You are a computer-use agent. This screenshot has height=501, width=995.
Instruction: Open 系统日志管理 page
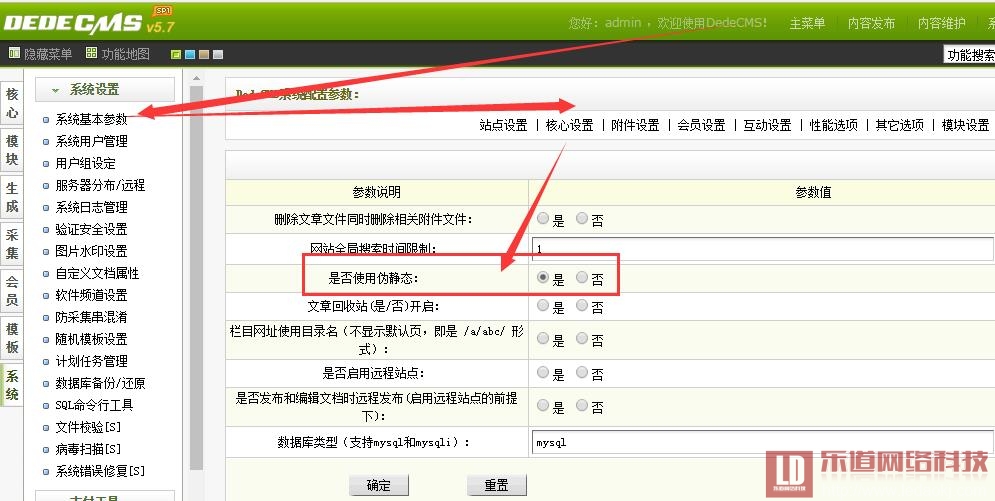pos(91,207)
